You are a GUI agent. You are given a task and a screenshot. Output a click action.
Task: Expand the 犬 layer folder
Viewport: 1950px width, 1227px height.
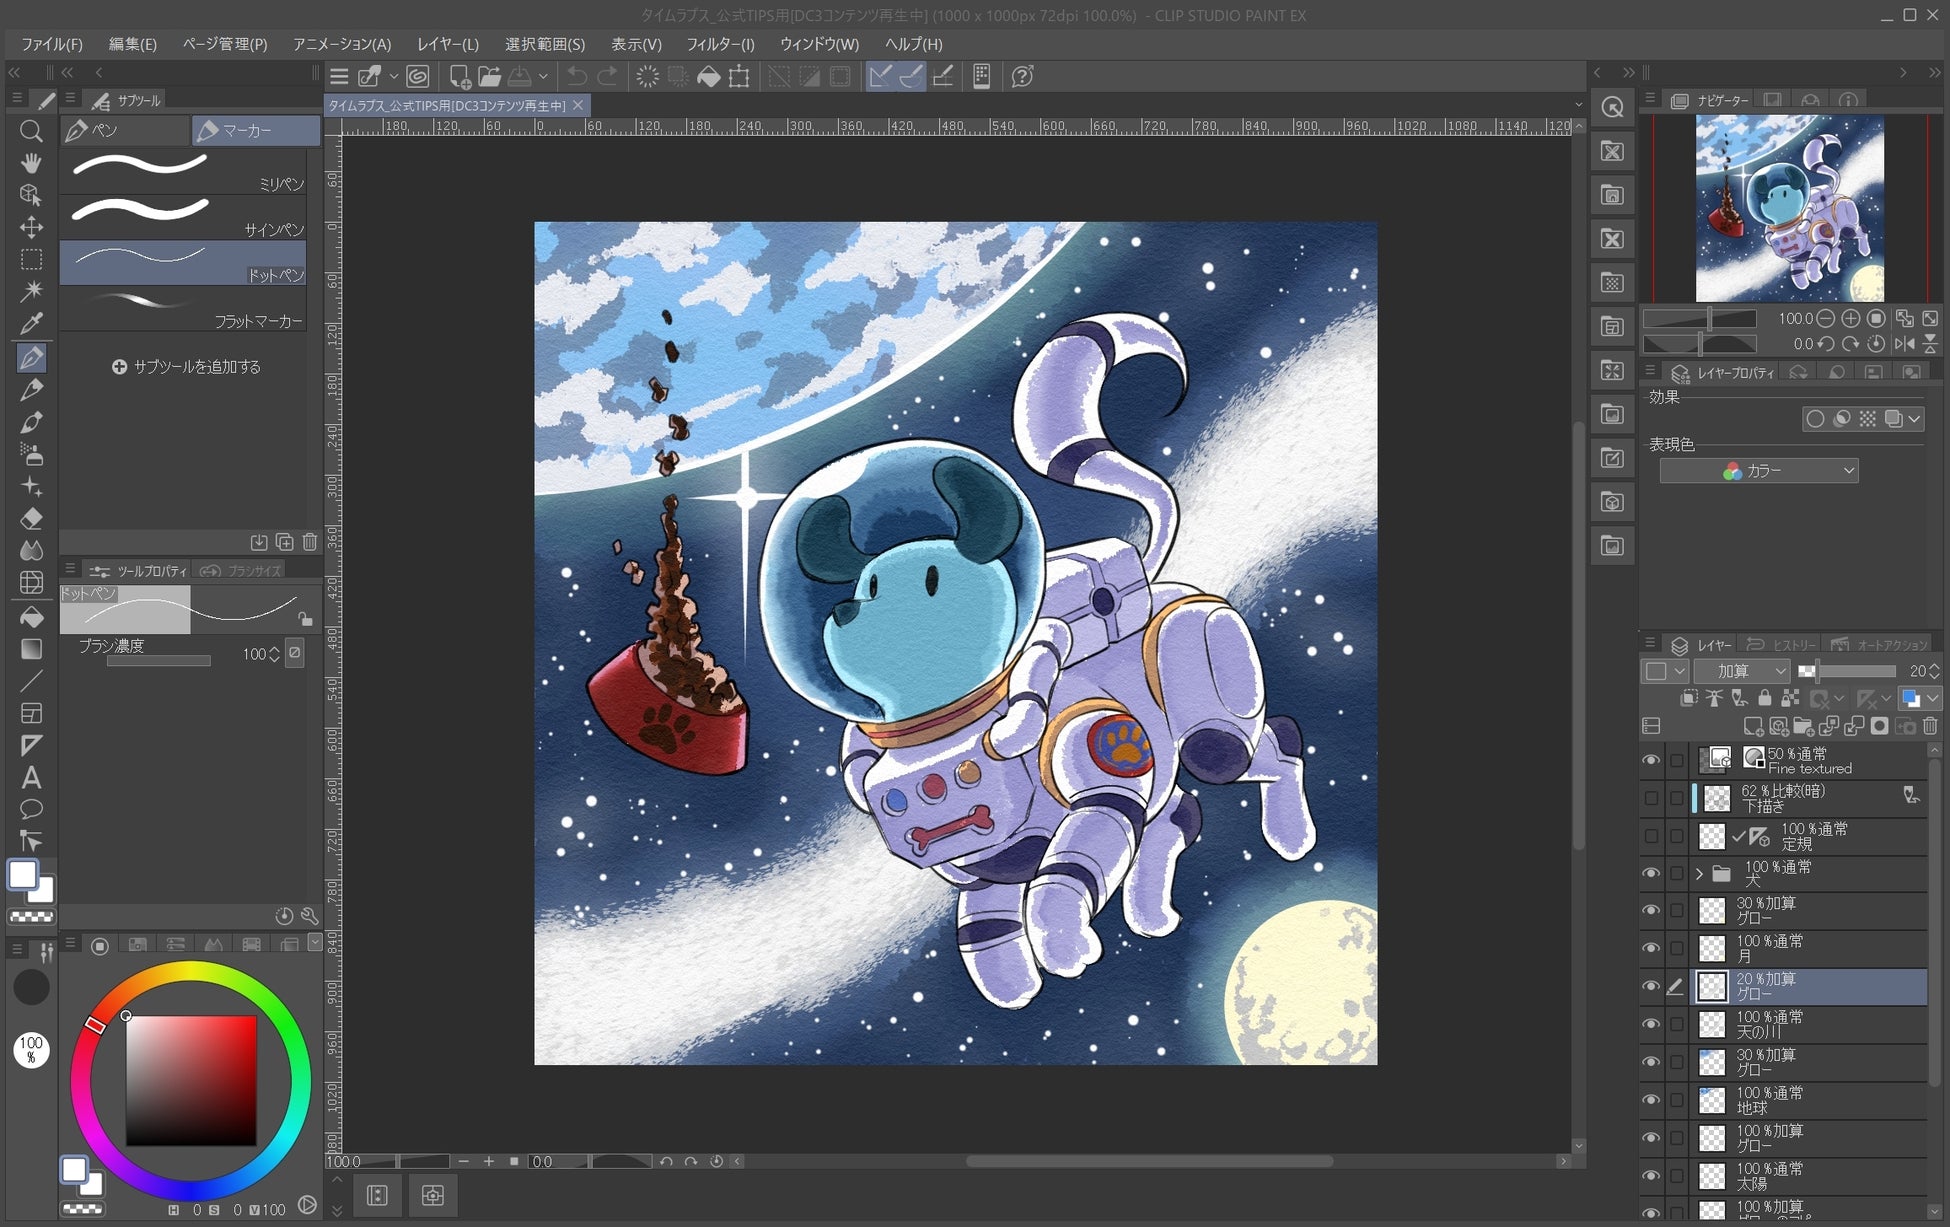(x=1699, y=874)
